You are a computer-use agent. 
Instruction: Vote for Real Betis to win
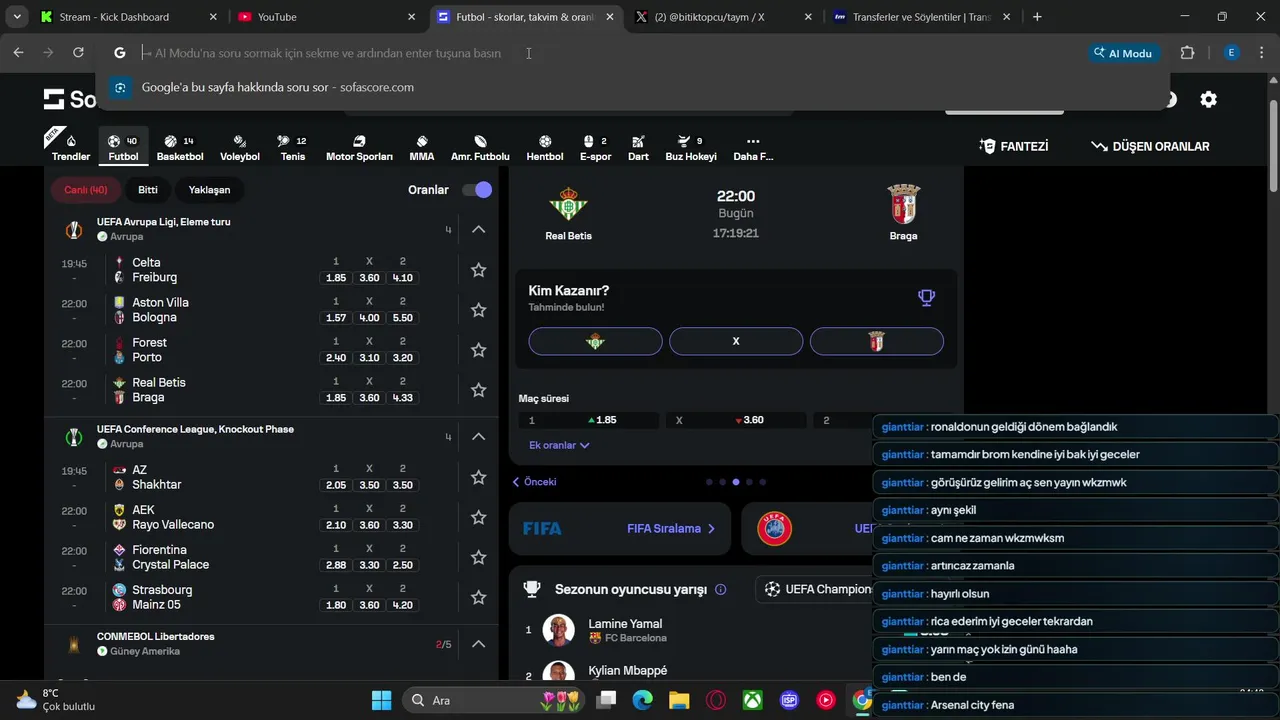[x=595, y=341]
